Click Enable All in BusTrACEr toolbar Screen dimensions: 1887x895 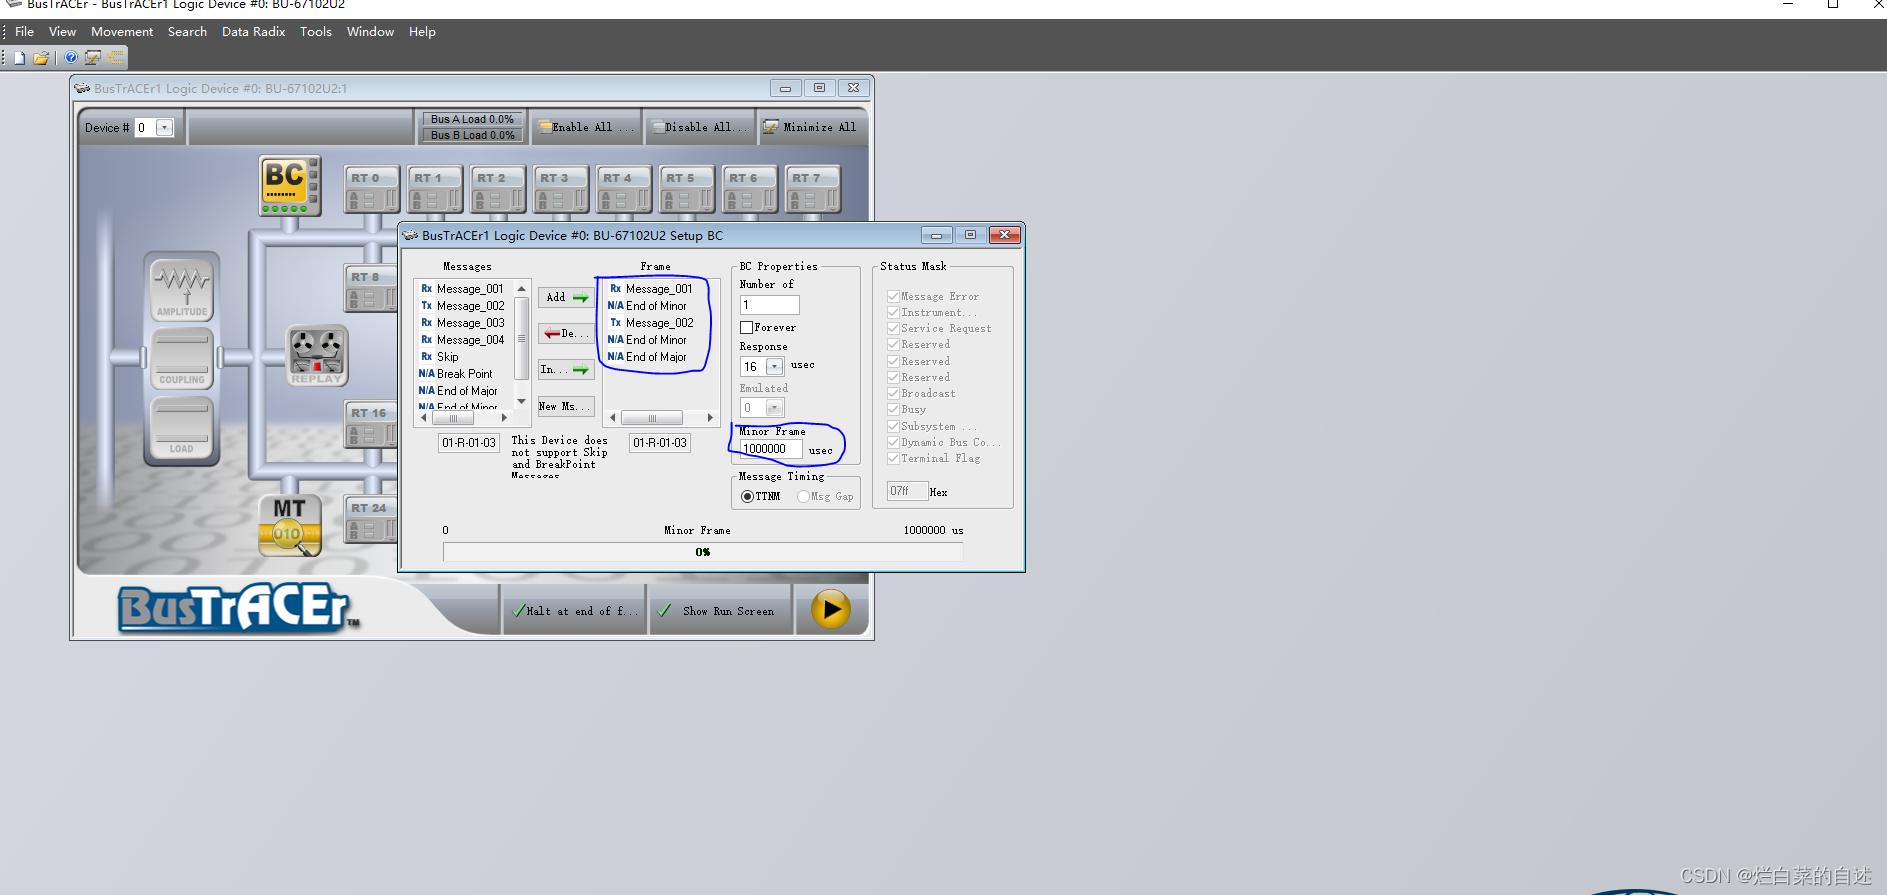(586, 127)
